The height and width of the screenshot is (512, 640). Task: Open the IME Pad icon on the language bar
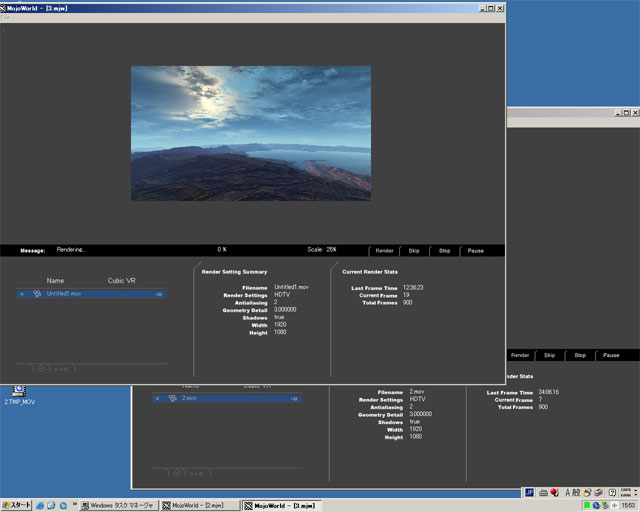pos(587,493)
